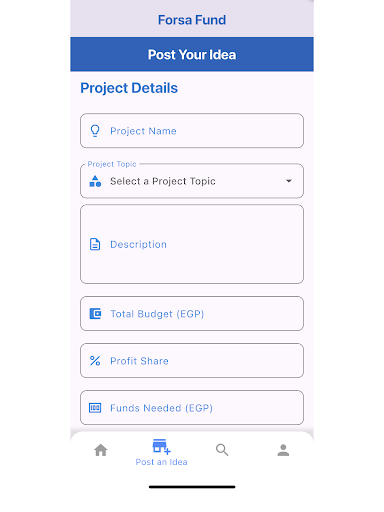Click the Post Your Idea header banner
The image size is (384, 512).
click(x=192, y=54)
